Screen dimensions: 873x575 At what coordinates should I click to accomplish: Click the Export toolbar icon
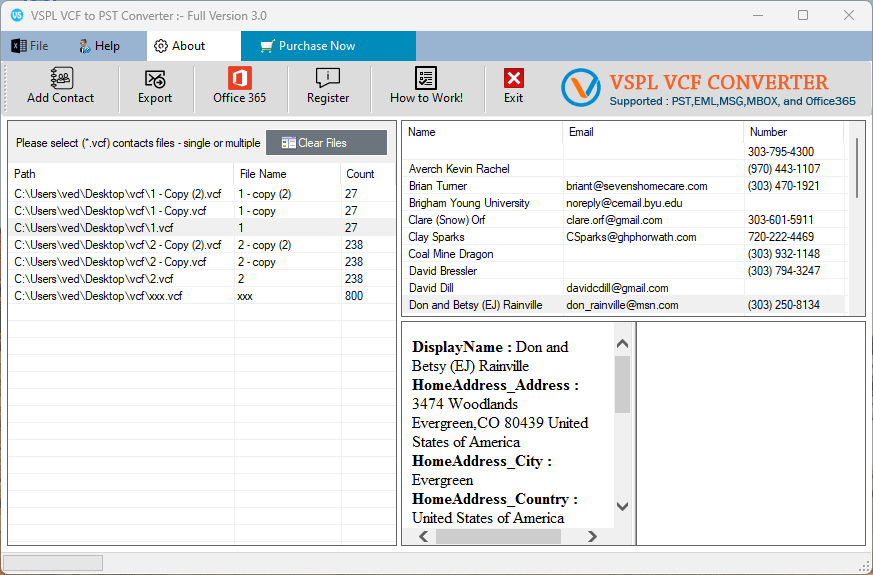pyautogui.click(x=155, y=79)
